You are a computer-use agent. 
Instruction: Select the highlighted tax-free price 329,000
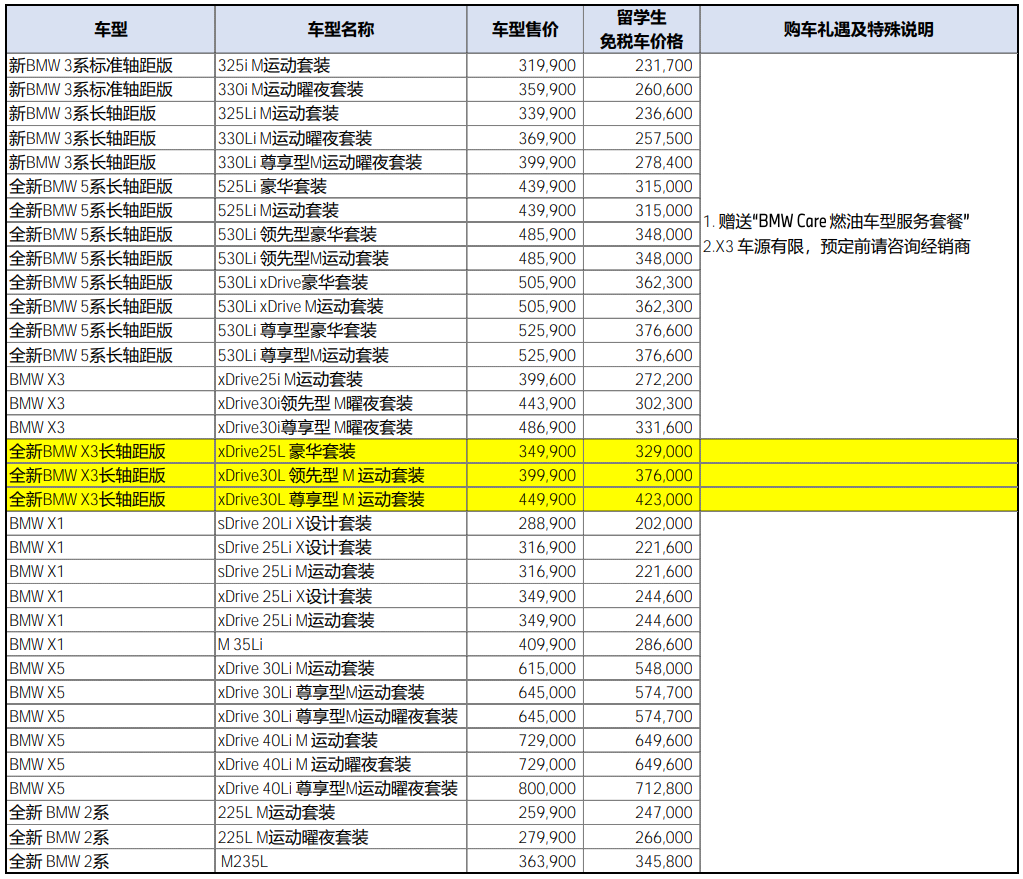click(664, 452)
